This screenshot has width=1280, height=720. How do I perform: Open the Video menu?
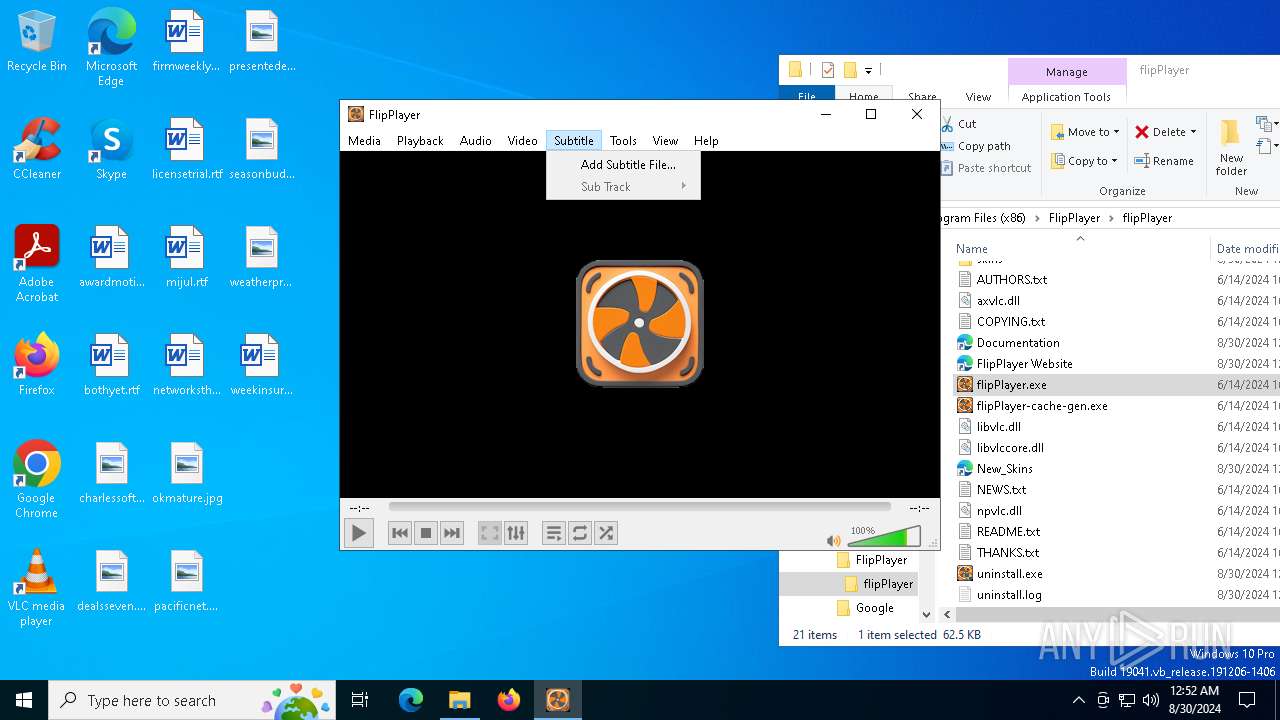522,141
